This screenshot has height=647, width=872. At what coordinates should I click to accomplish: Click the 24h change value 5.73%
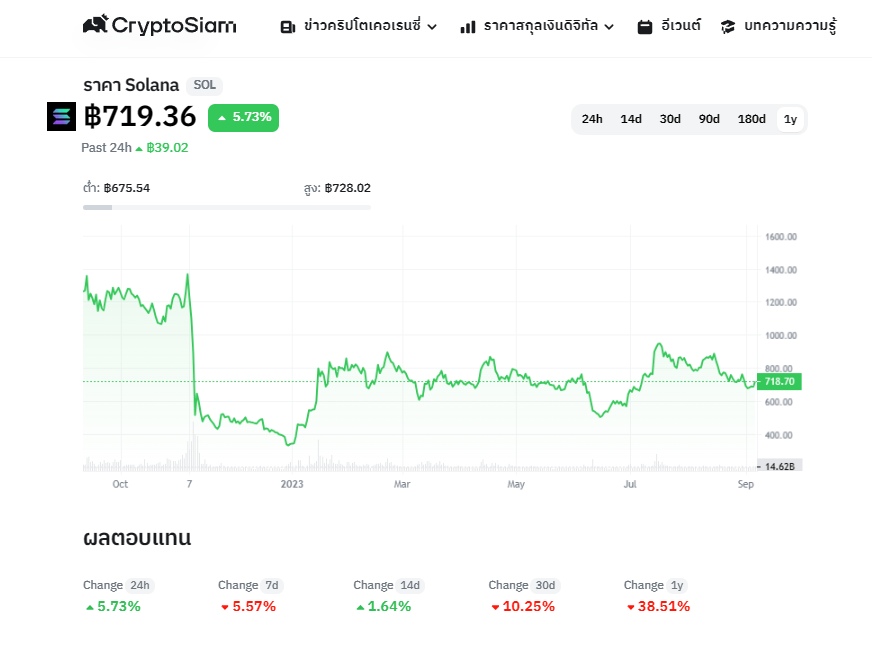pyautogui.click(x=113, y=606)
